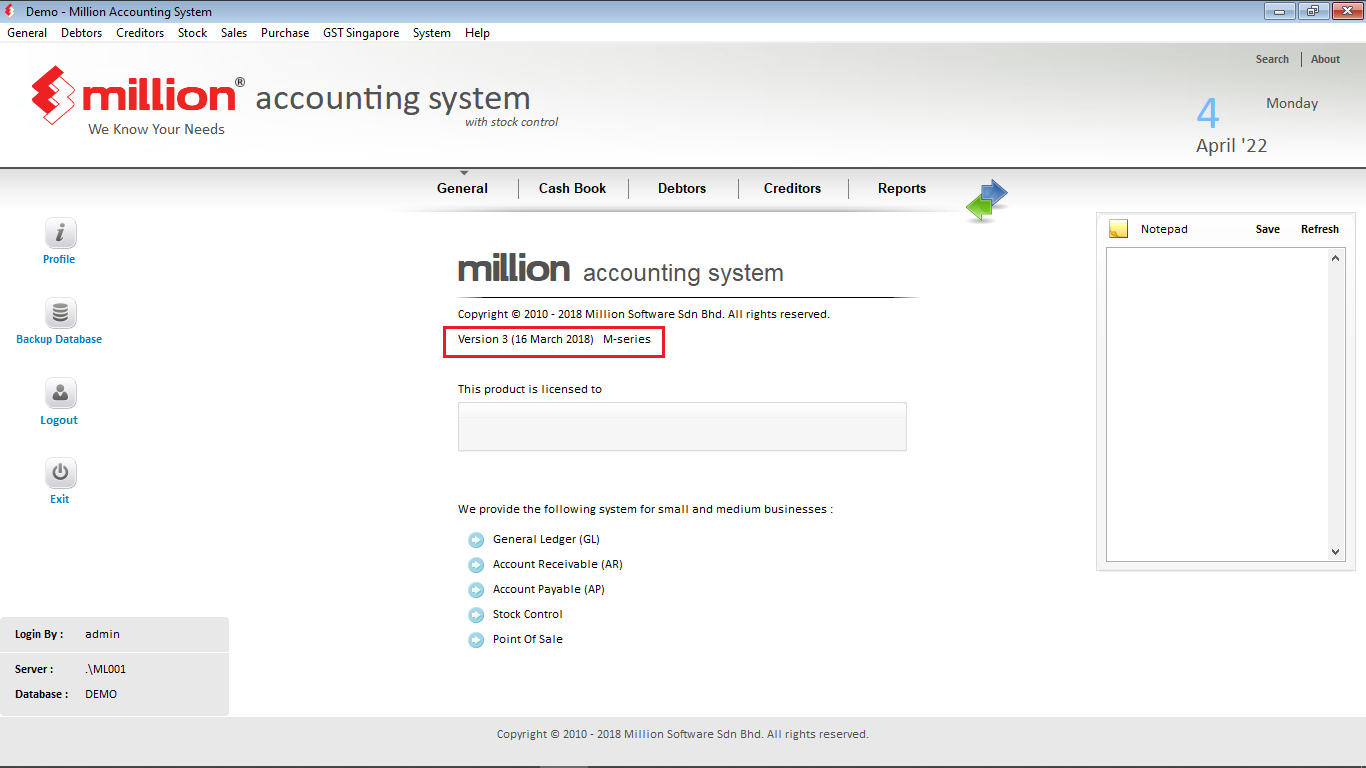This screenshot has height=768, width=1366.
Task: Open the Profile info icon
Action: point(60,233)
